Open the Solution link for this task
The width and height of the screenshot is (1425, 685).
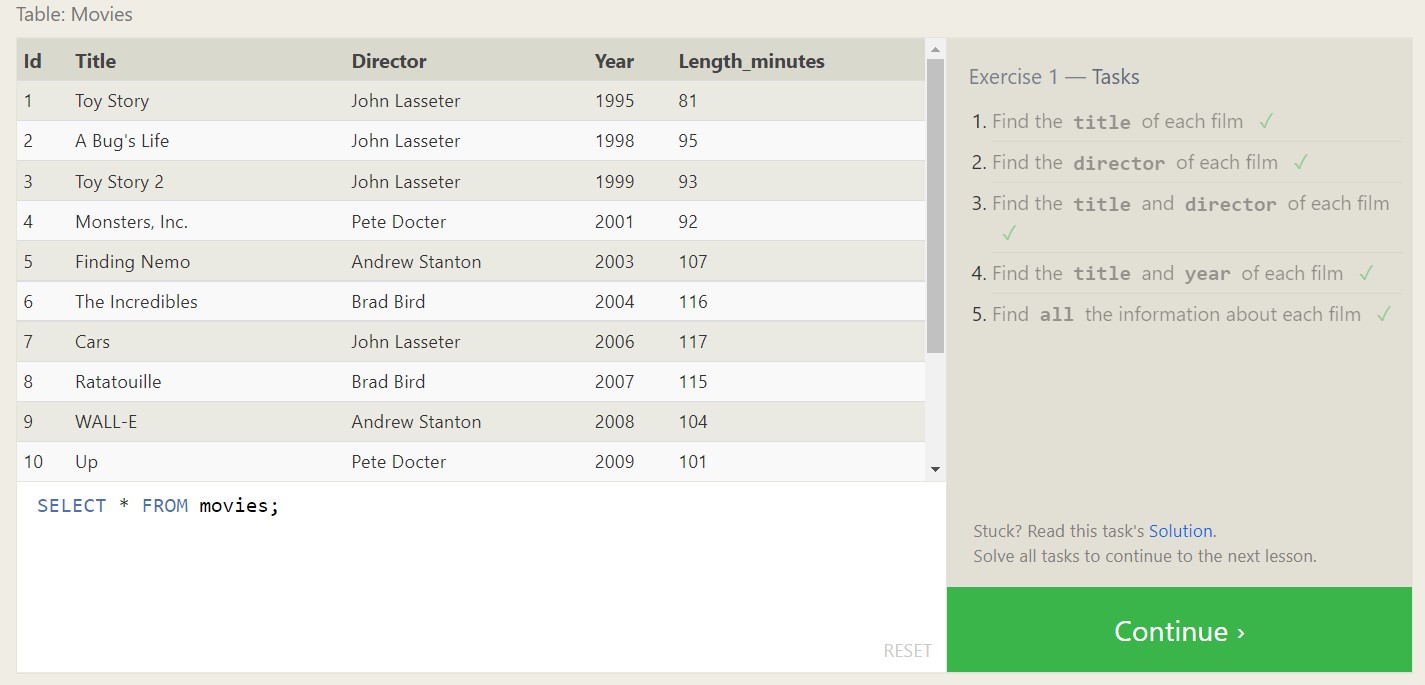tap(1180, 531)
